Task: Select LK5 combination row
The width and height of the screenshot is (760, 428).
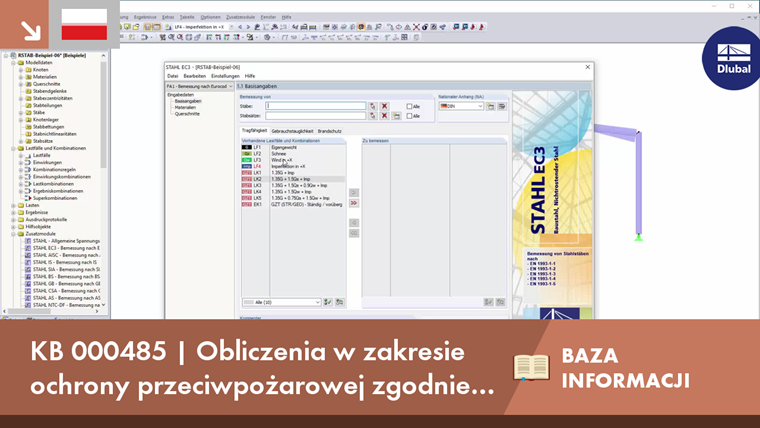Action: click(293, 198)
